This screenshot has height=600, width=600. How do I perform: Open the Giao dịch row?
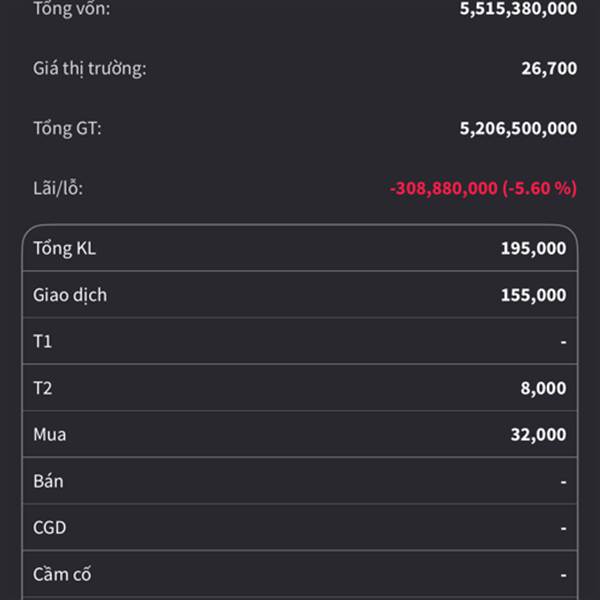tap(70, 295)
